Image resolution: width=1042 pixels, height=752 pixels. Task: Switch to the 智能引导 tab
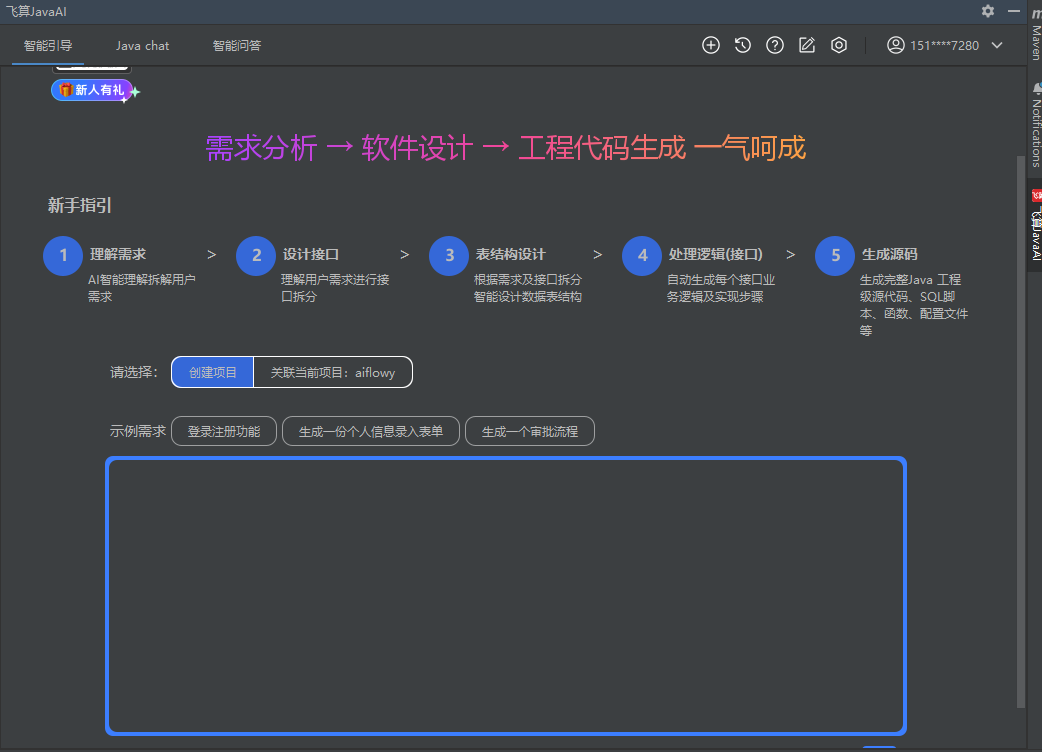[46, 45]
